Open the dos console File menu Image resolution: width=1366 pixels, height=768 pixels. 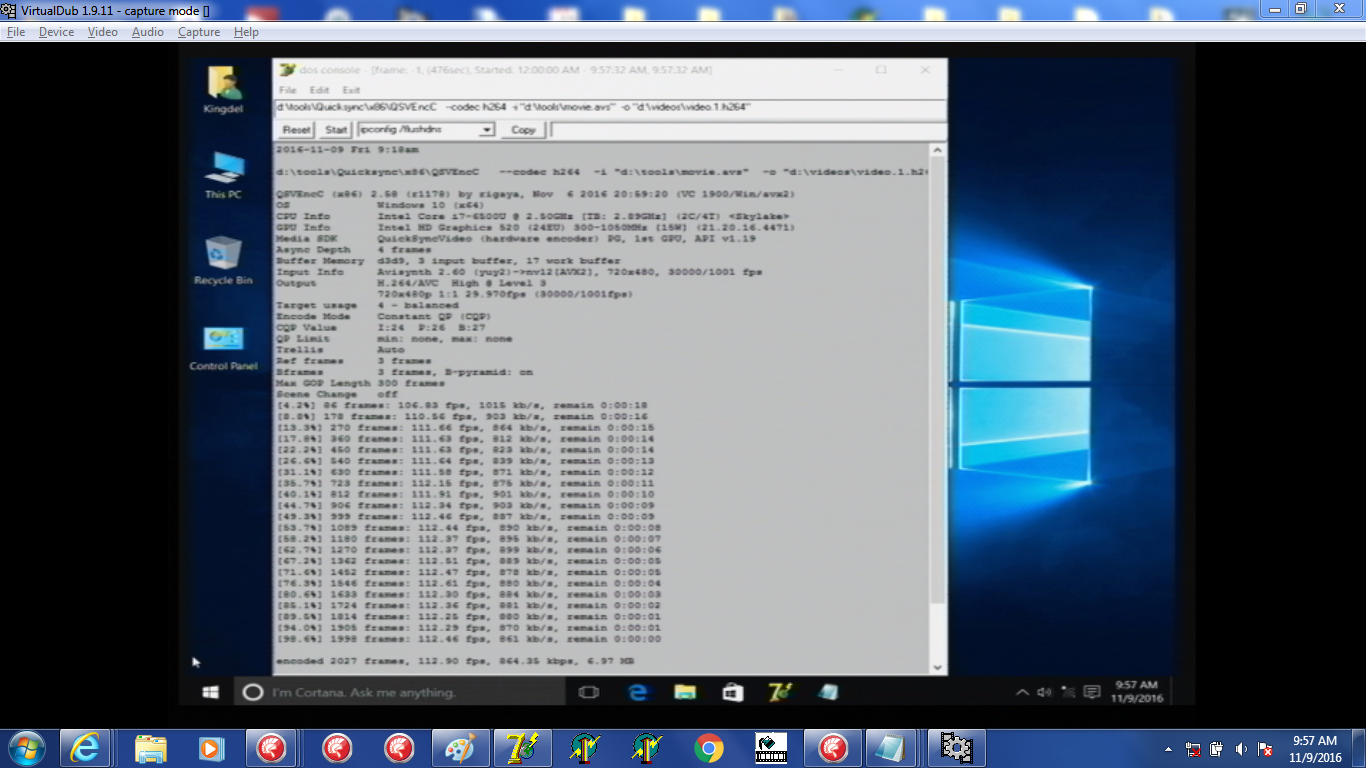coord(288,90)
